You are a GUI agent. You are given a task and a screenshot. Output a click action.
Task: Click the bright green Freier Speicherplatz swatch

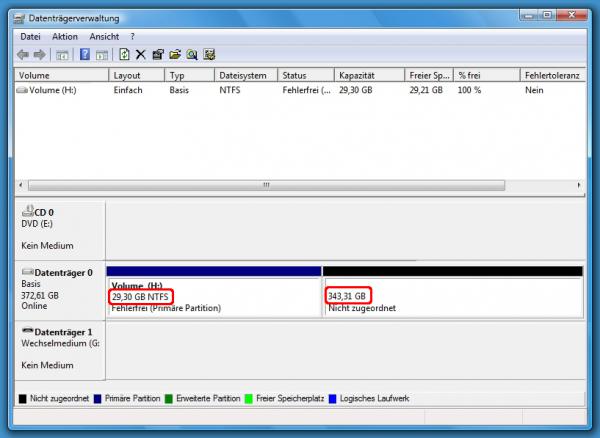point(249,399)
